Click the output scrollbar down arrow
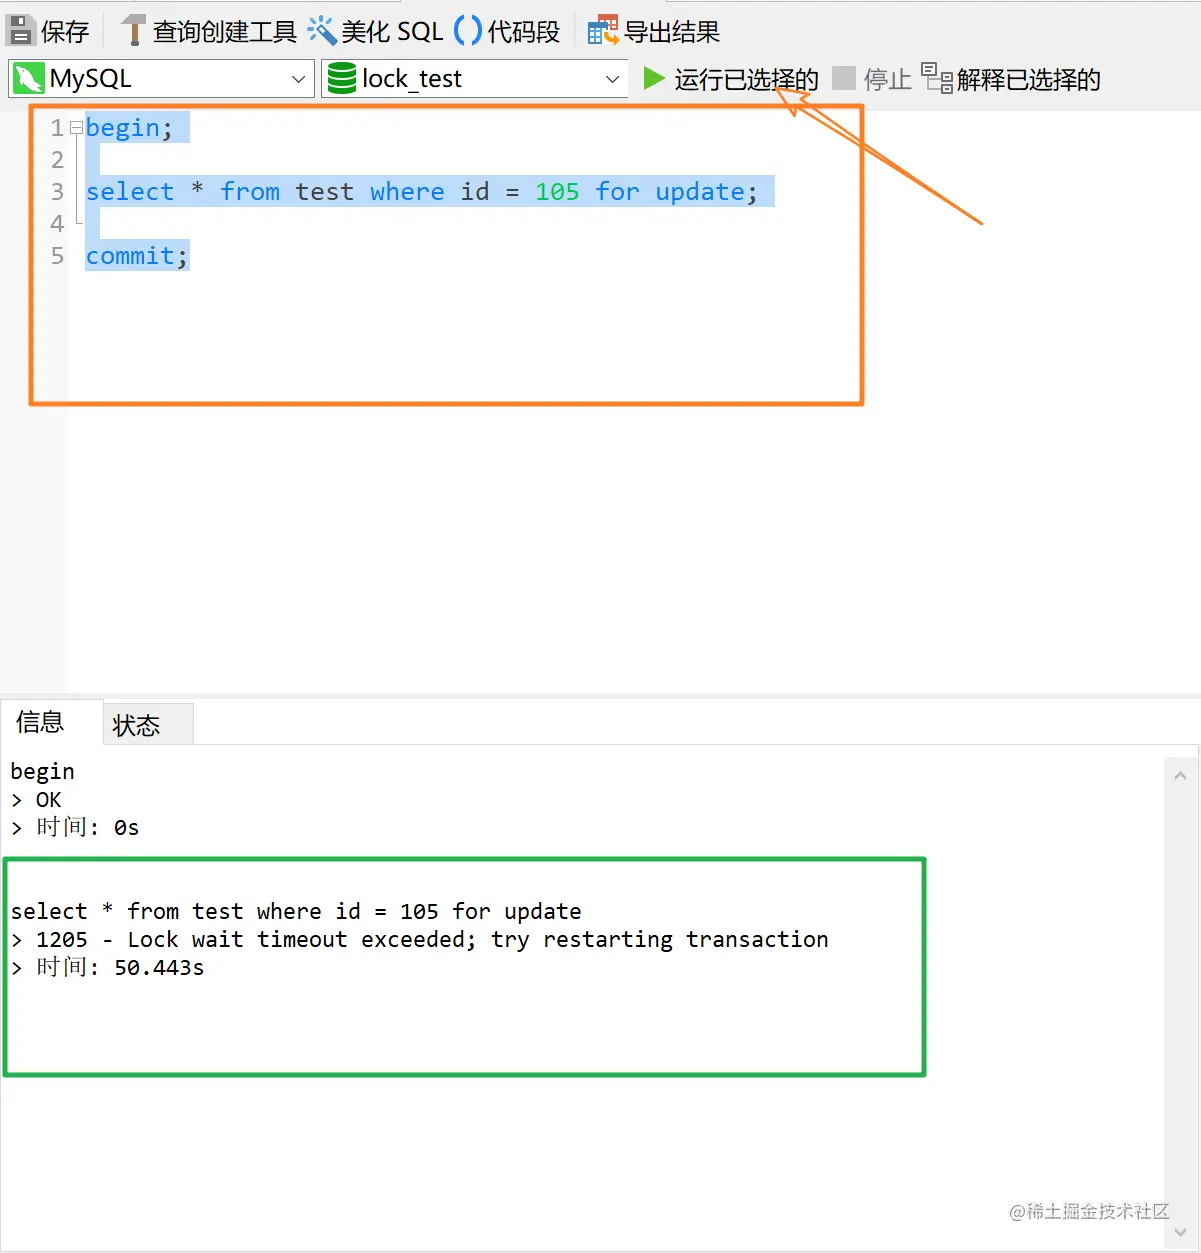 tap(1180, 1232)
